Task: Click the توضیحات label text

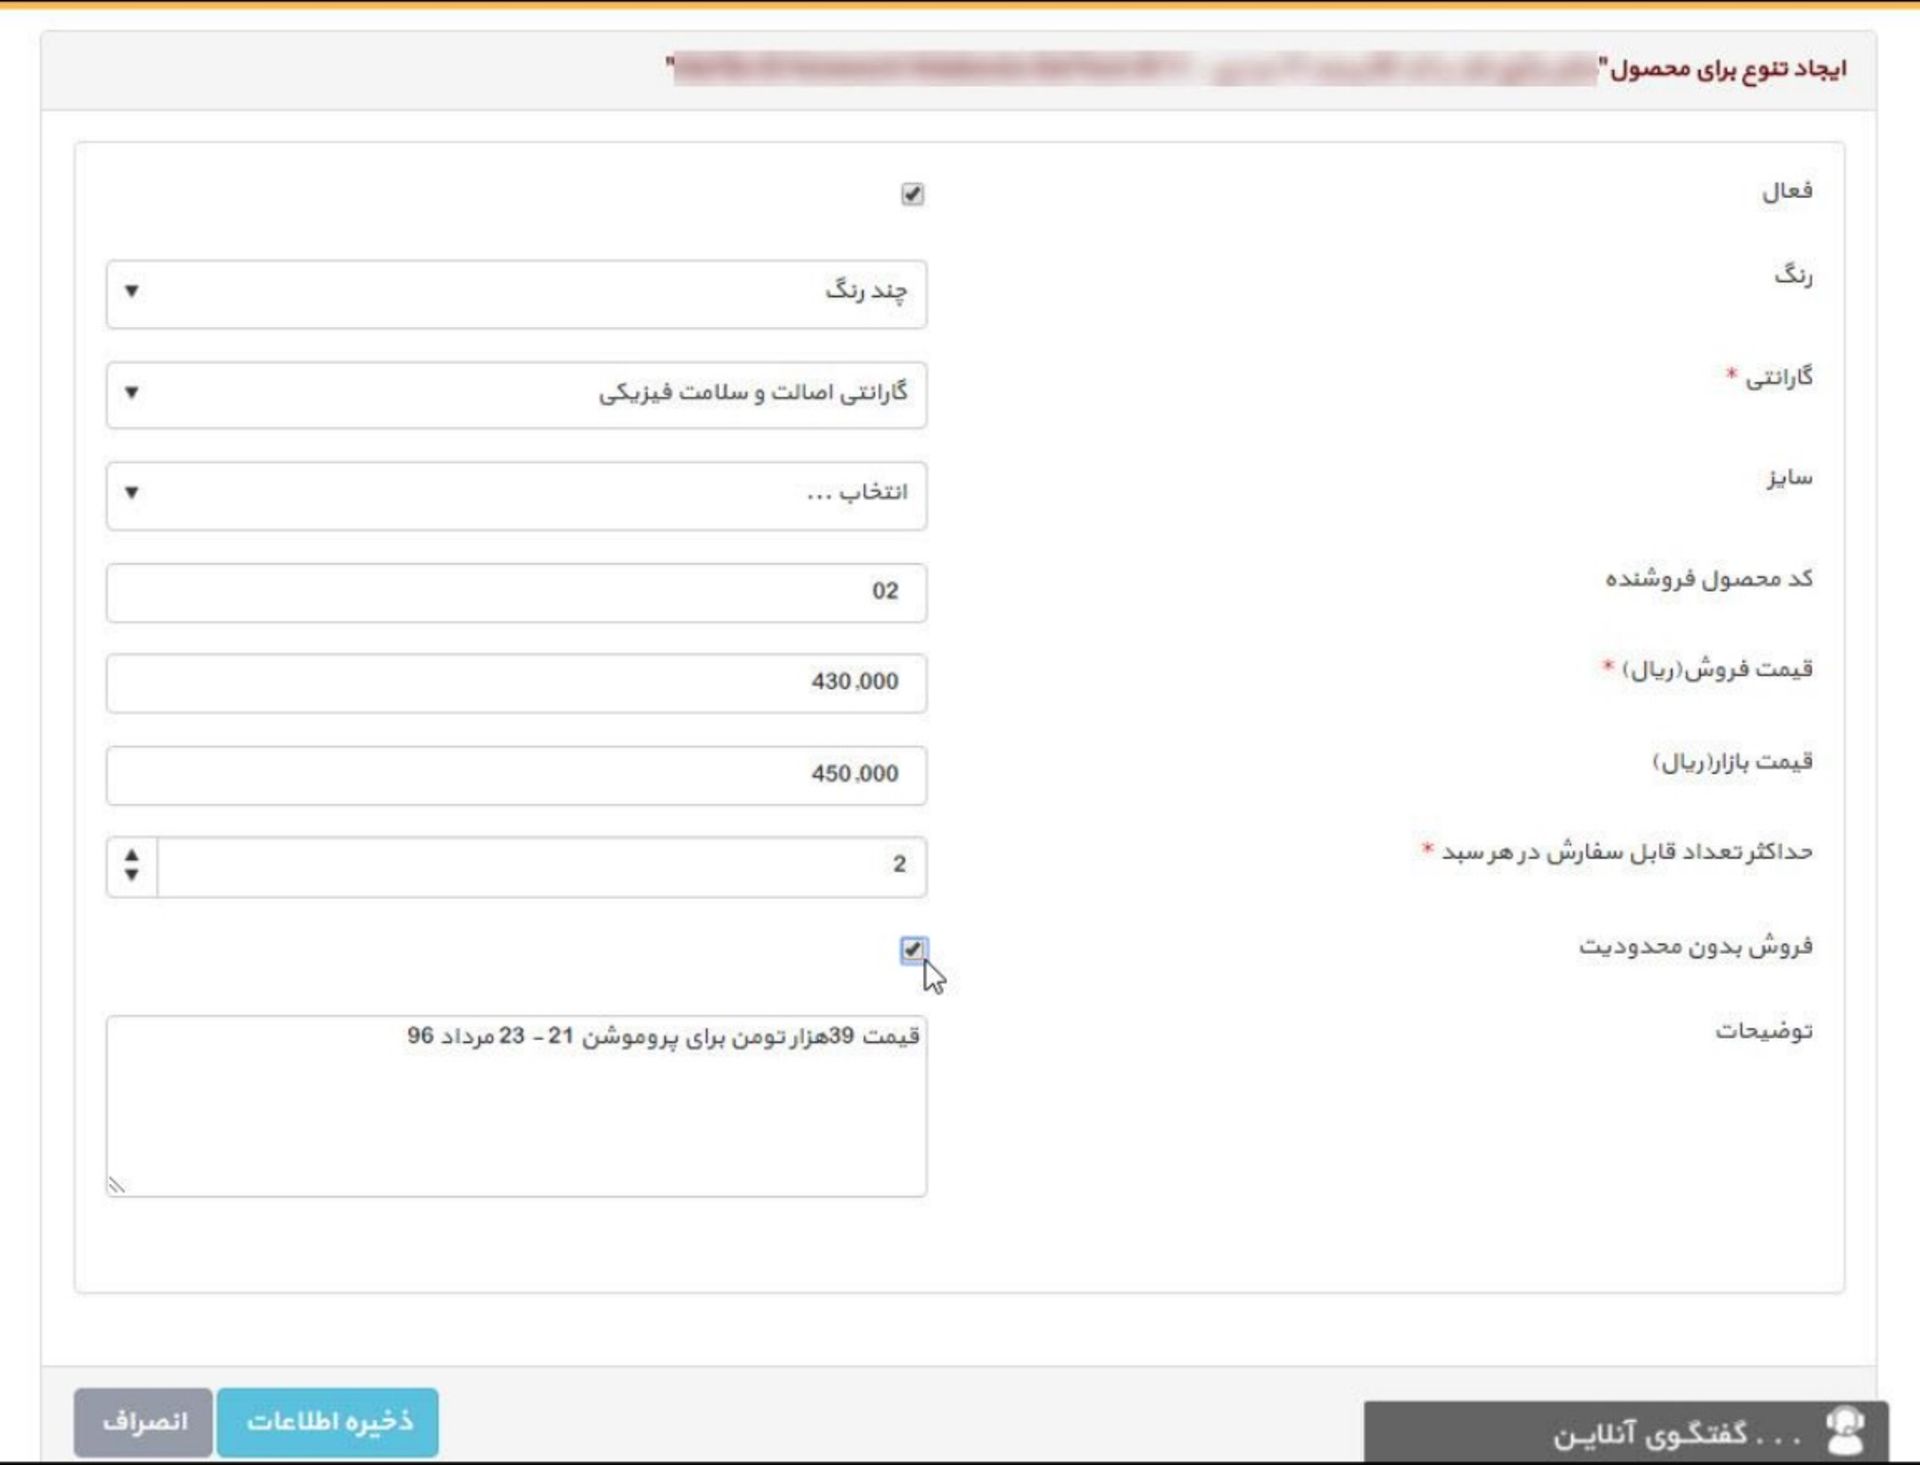Action: [1764, 1031]
